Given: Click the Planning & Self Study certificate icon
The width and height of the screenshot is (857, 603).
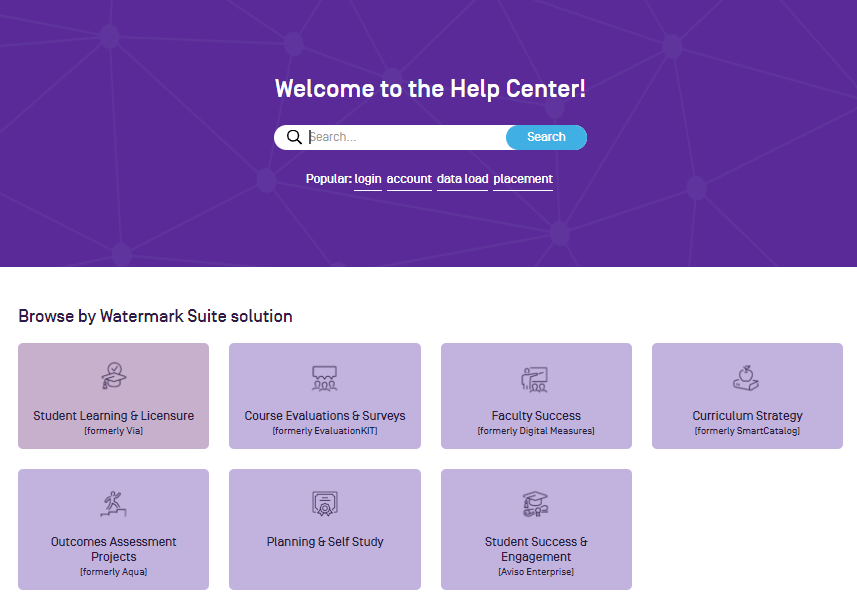Looking at the screenshot, I should 325,504.
